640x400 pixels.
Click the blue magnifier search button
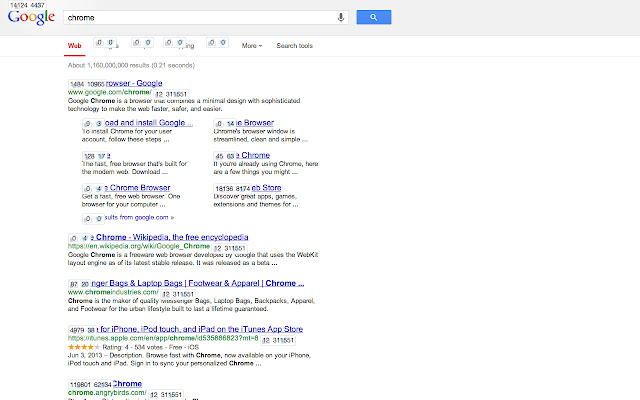tap(373, 17)
